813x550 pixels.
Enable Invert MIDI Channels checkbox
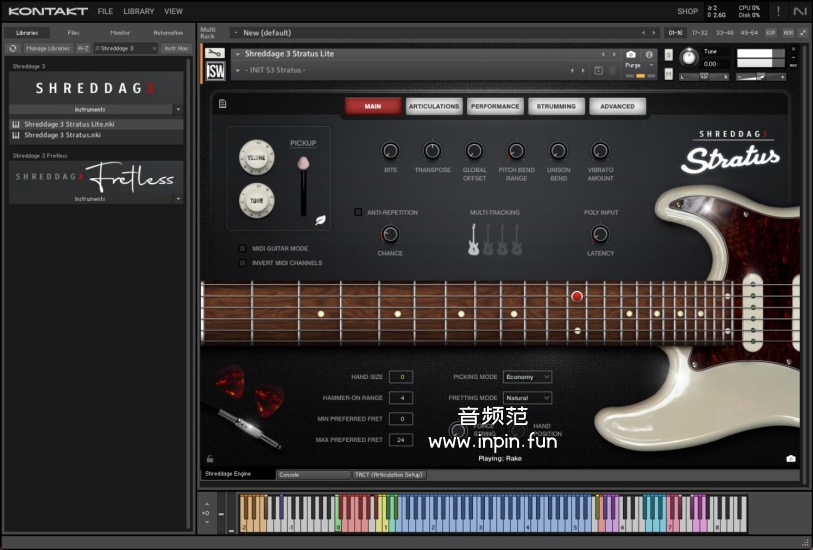(x=242, y=263)
